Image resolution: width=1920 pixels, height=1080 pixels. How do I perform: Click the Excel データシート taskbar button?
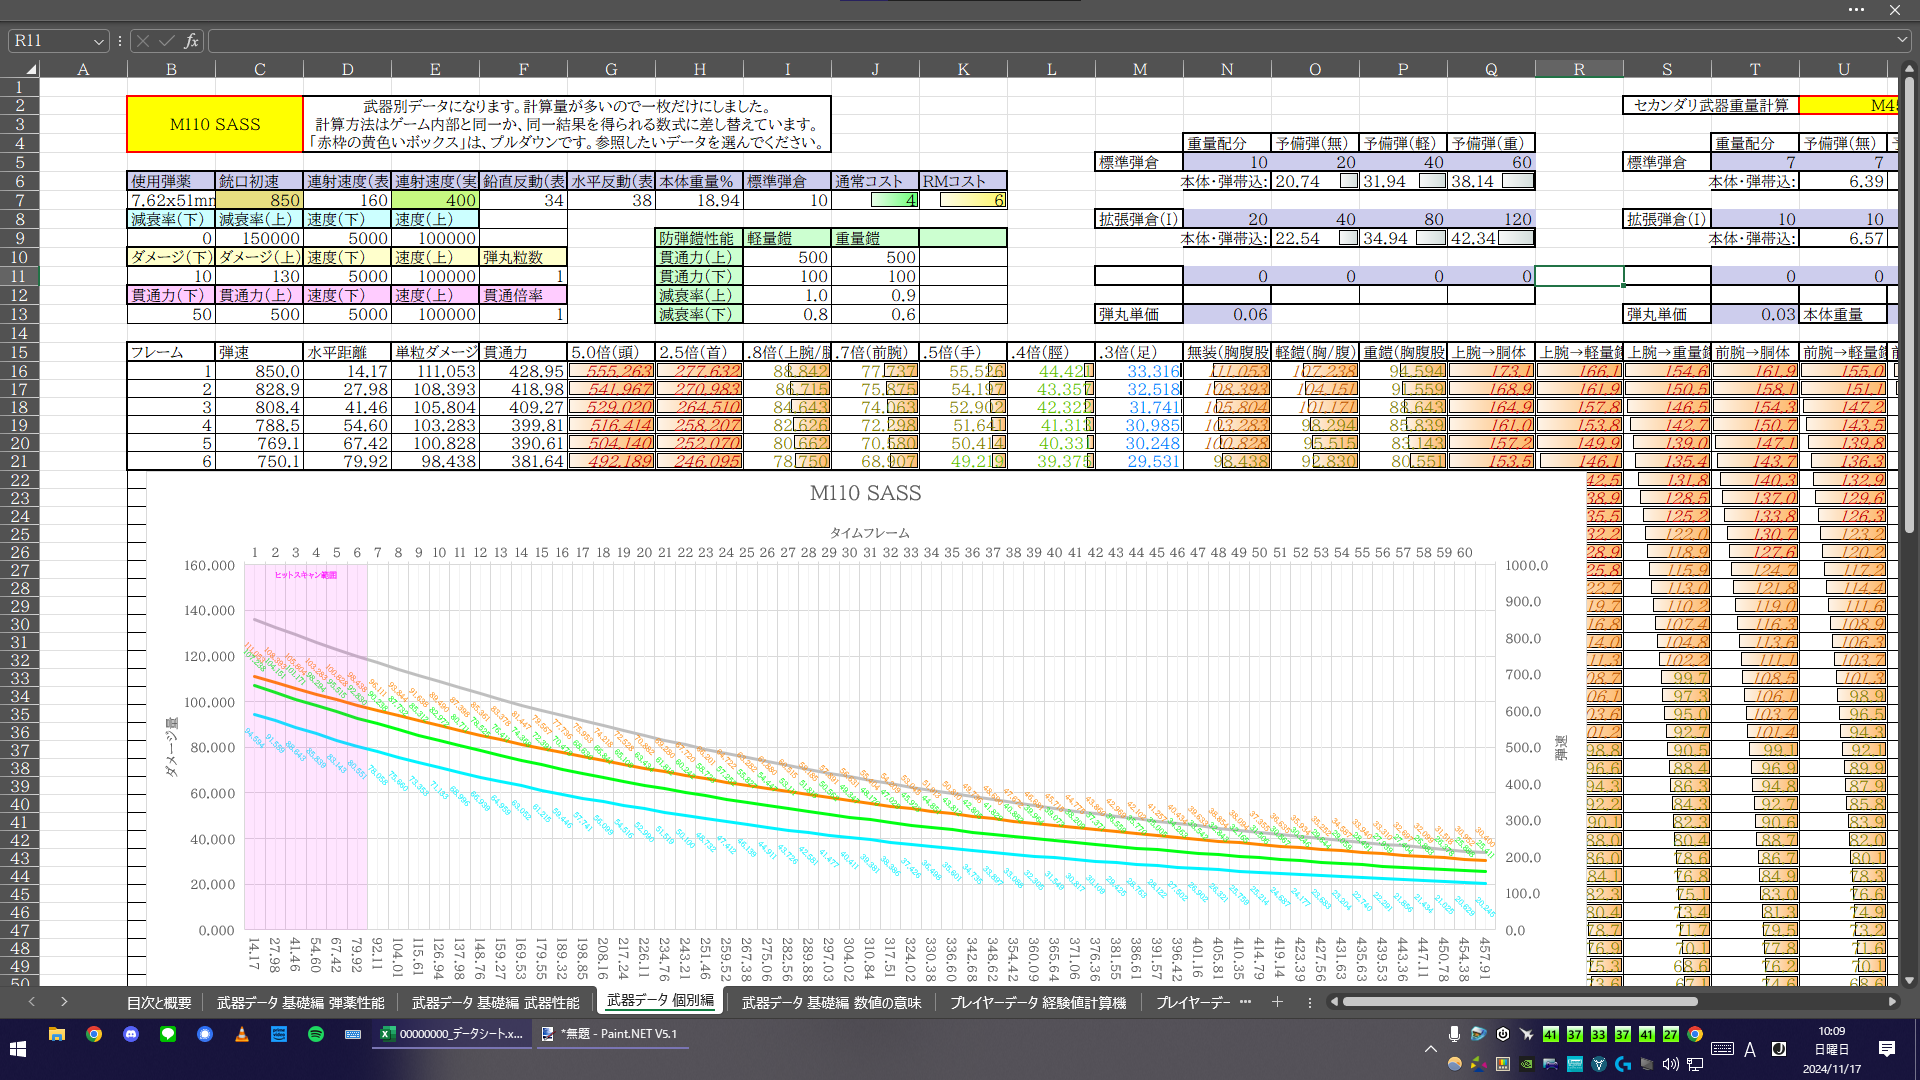click(451, 1034)
